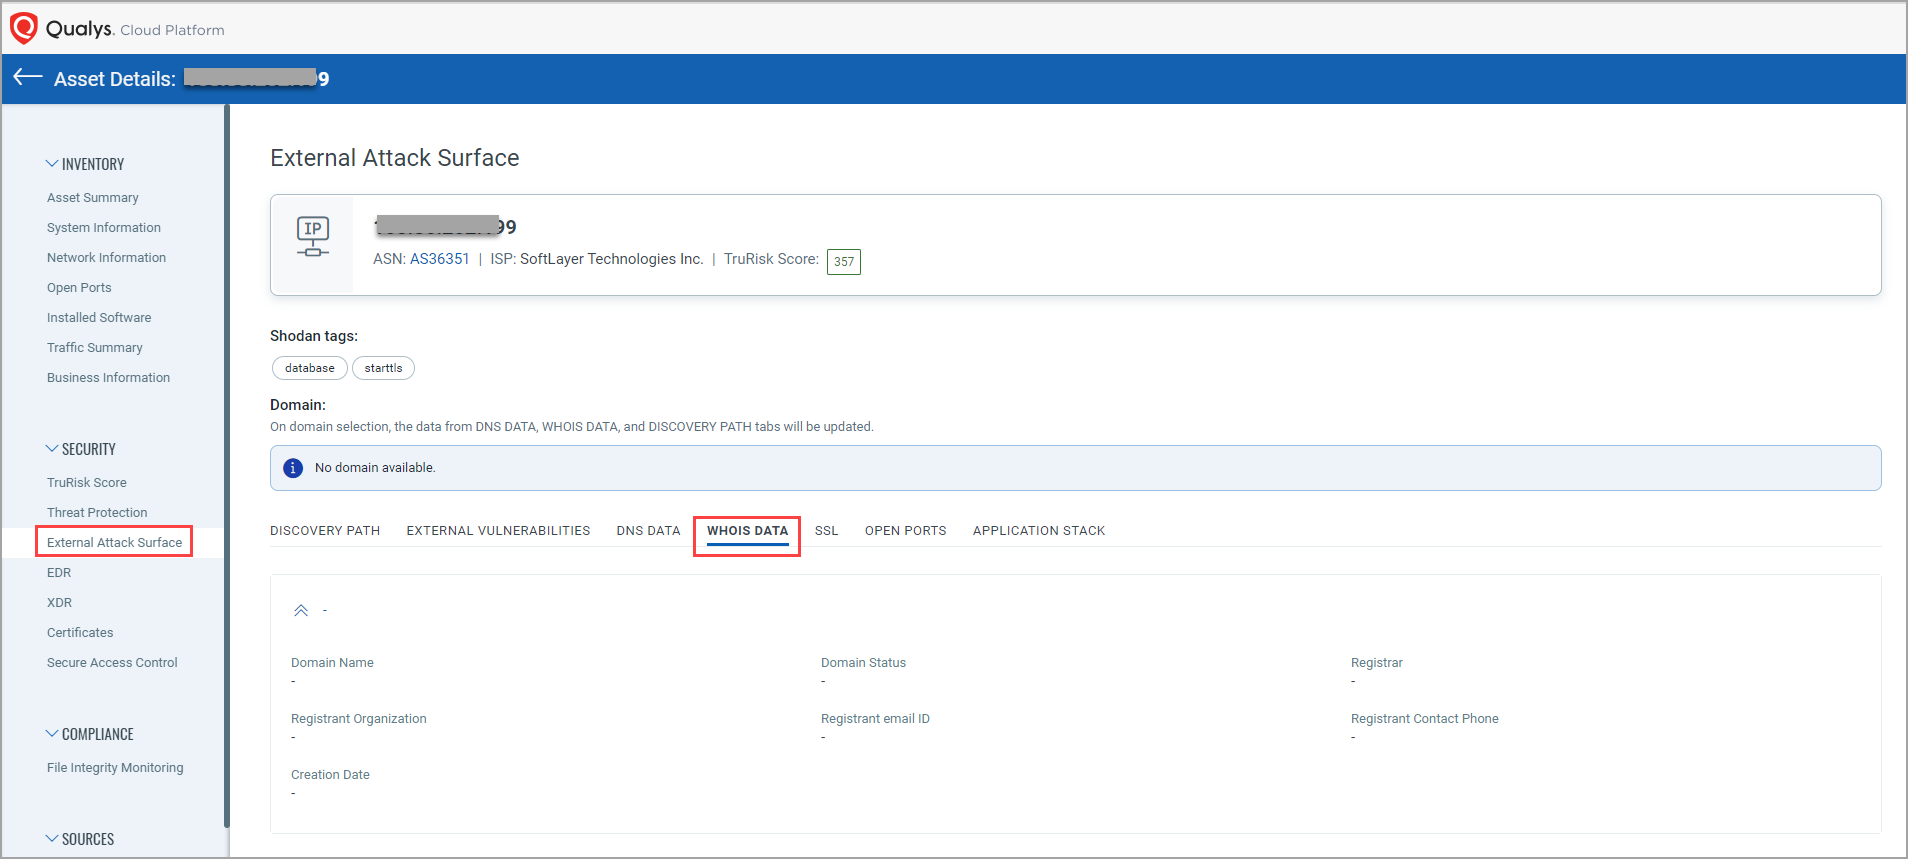Click the starttls Shodan tag
1908x859 pixels.
point(383,368)
